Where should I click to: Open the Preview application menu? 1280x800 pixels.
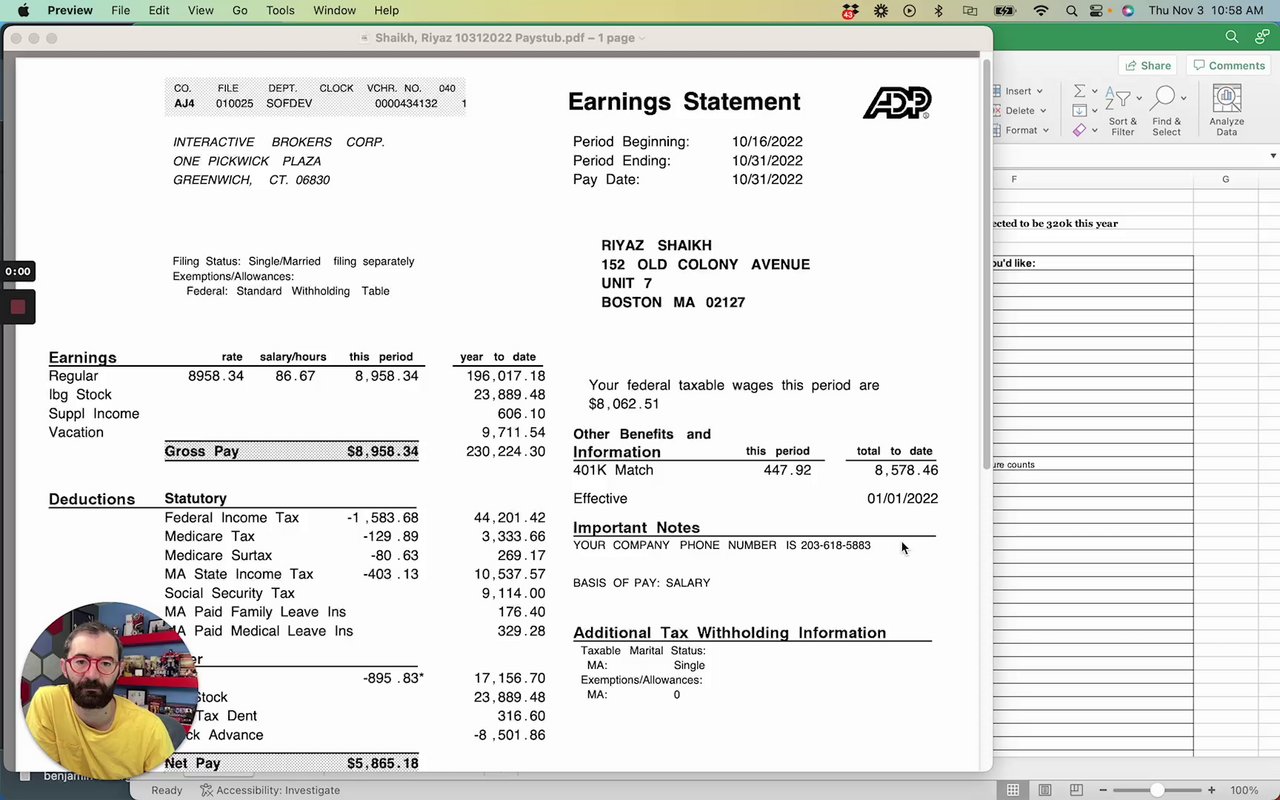(70, 10)
